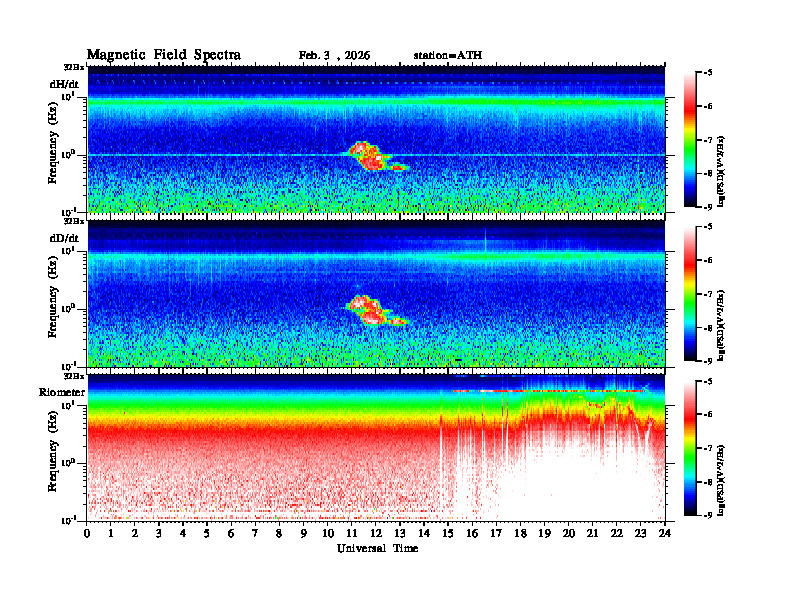Click hour "17" on the Universal Time axis
This screenshot has width=792, height=612.
pyautogui.click(x=496, y=534)
